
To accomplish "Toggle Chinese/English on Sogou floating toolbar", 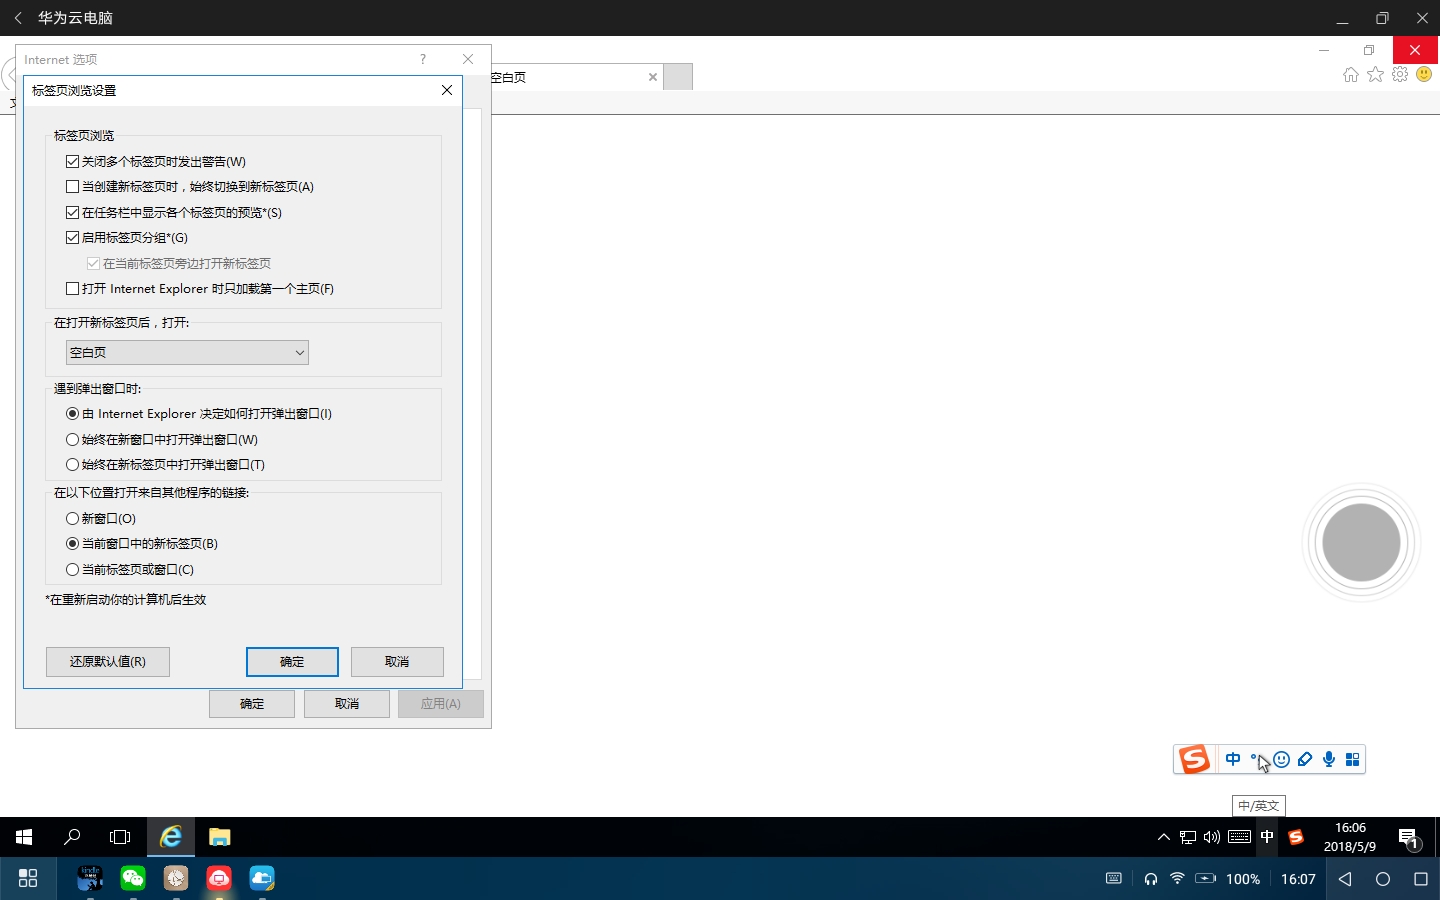I will coord(1233,760).
